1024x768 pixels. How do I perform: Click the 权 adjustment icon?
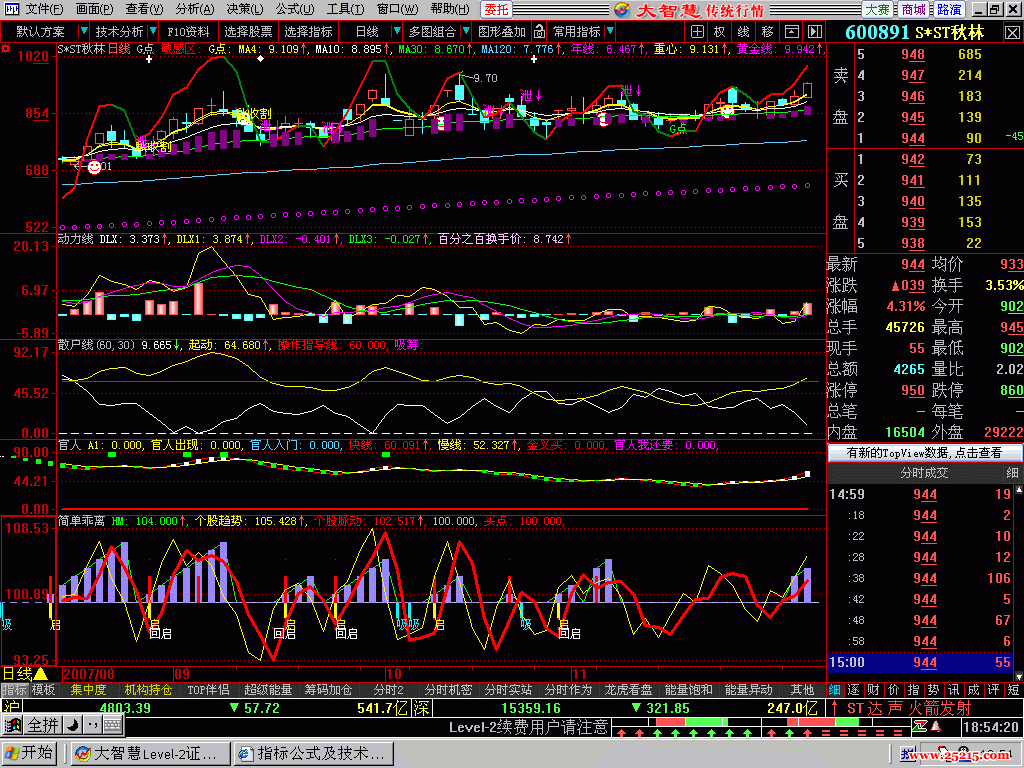pyautogui.click(x=719, y=31)
